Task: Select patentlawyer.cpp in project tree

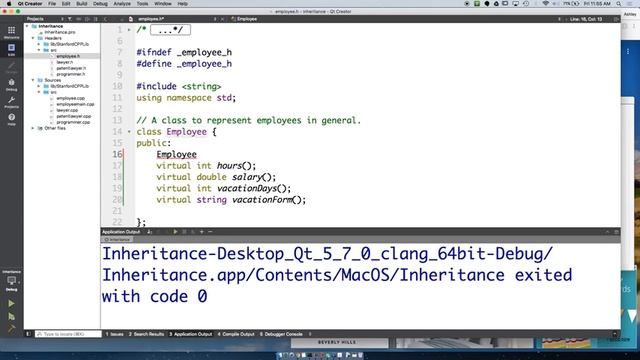Action: point(73,116)
